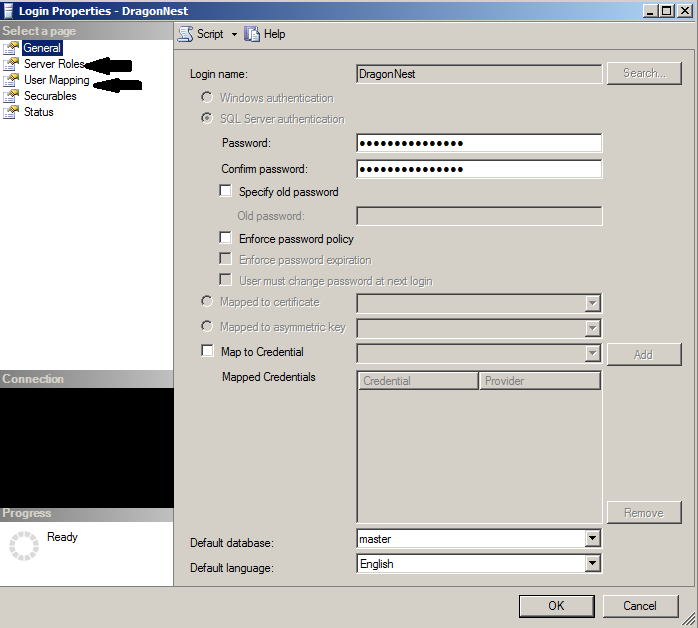Select SQL Server authentication radio button
The height and width of the screenshot is (628, 698).
[207, 118]
